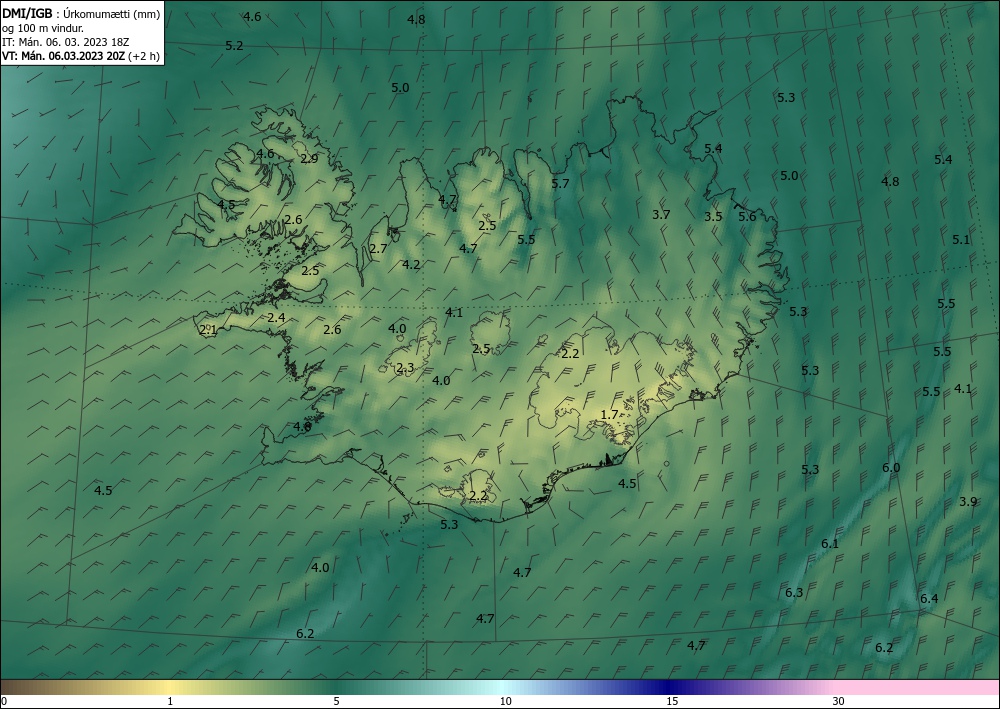Click the yellow section of the color scale
This screenshot has width=1000, height=709.
(x=170, y=687)
